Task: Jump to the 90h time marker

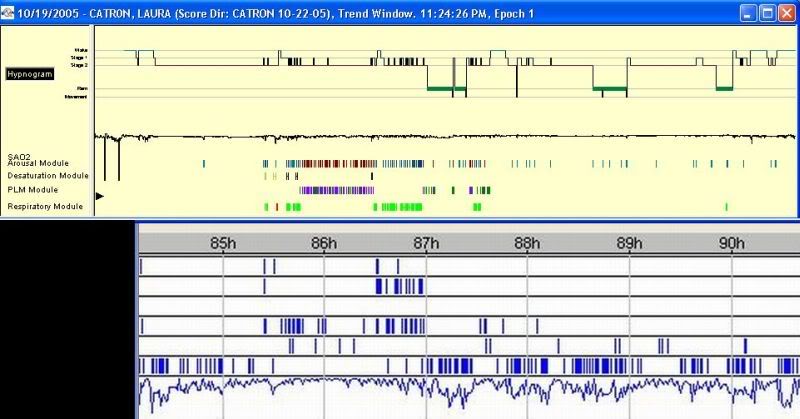Action: (x=731, y=242)
